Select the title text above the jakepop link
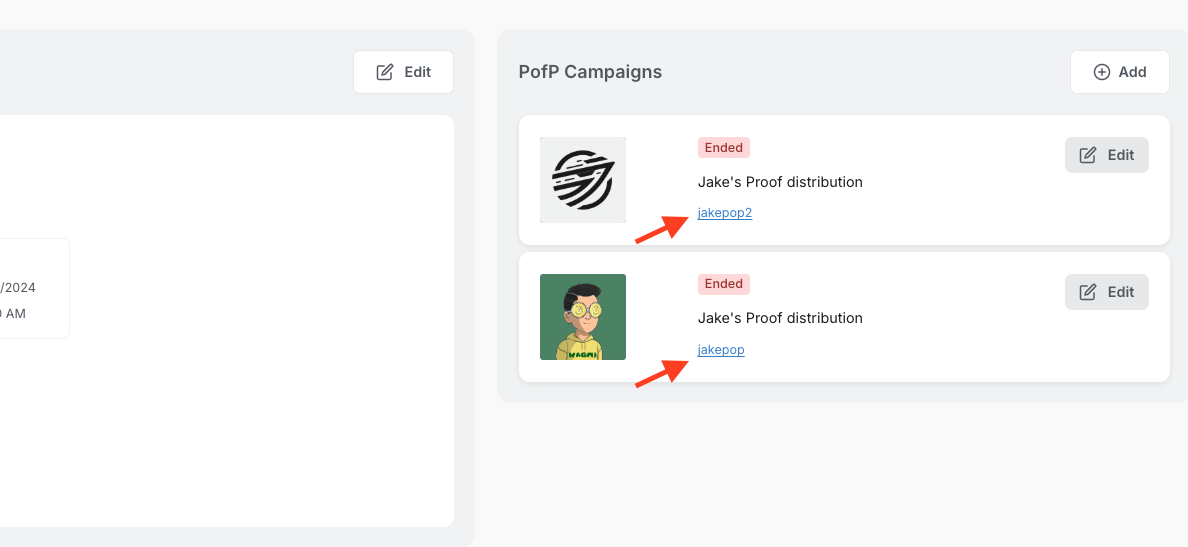1188x547 pixels. click(x=780, y=318)
